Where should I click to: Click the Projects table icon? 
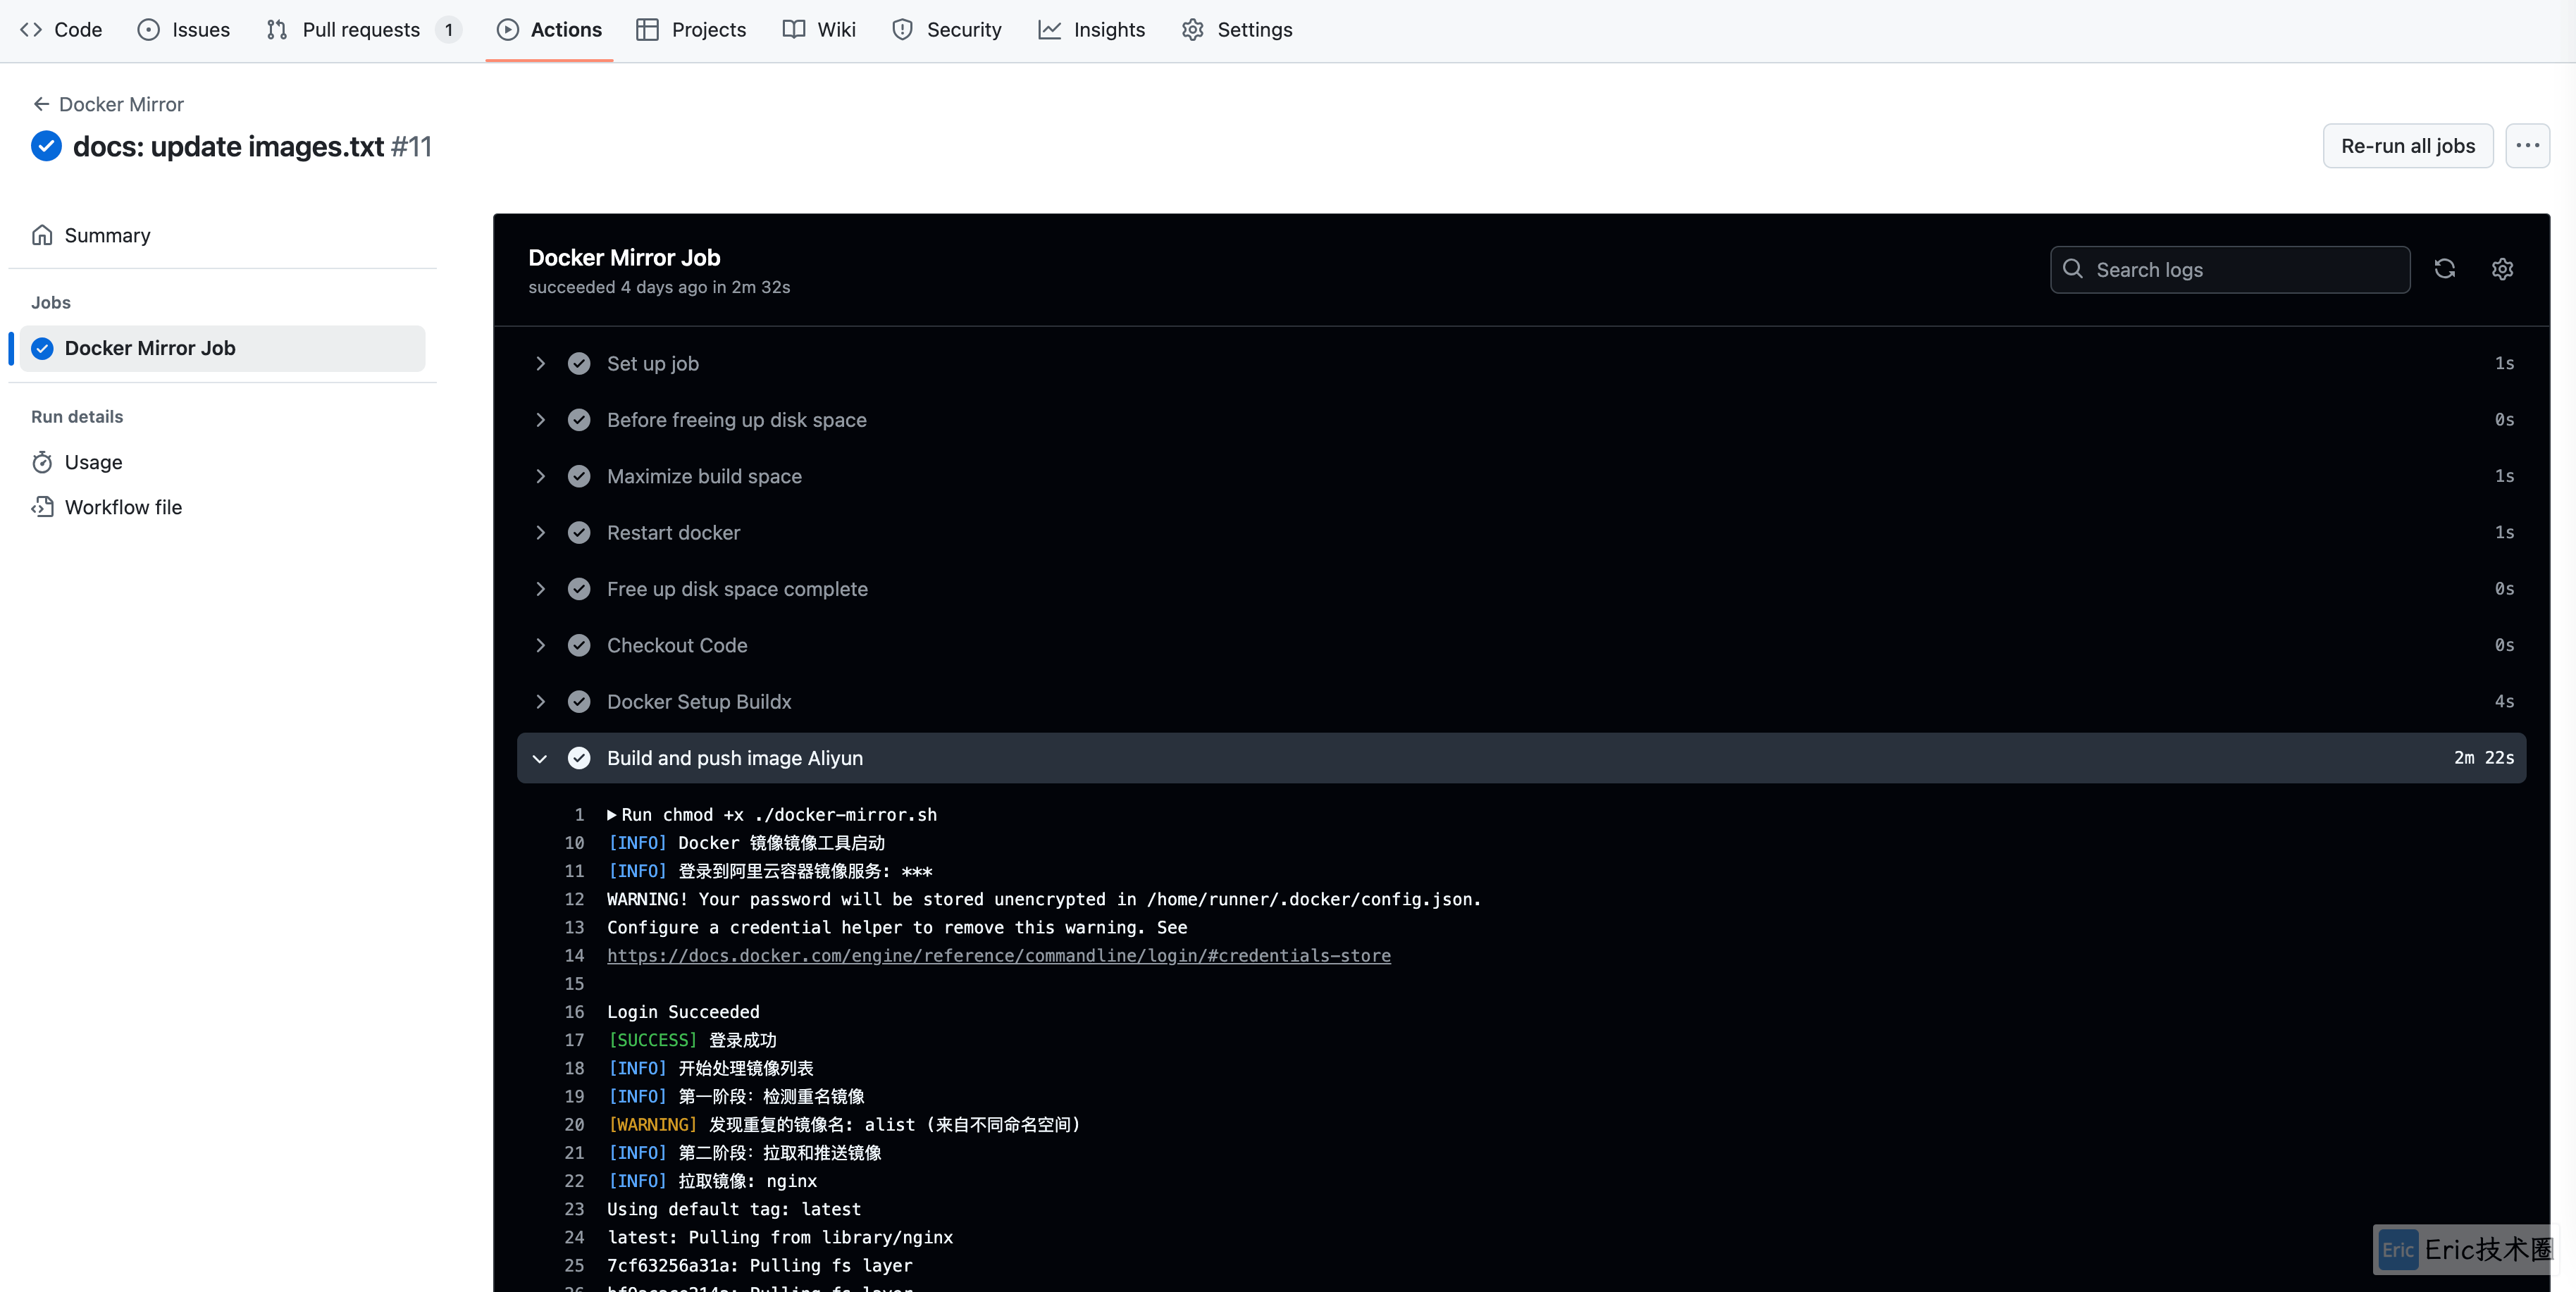point(647,30)
